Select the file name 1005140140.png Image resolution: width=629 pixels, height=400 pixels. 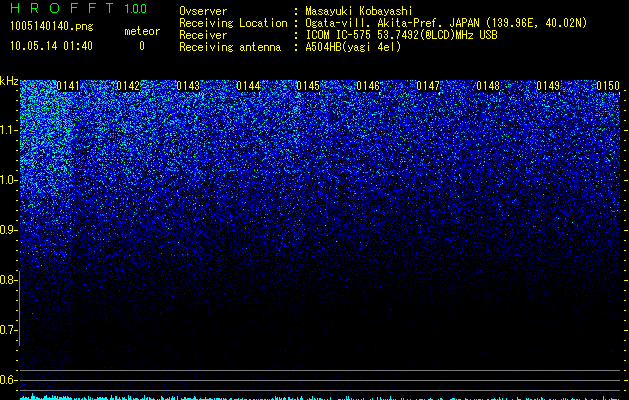52,26
